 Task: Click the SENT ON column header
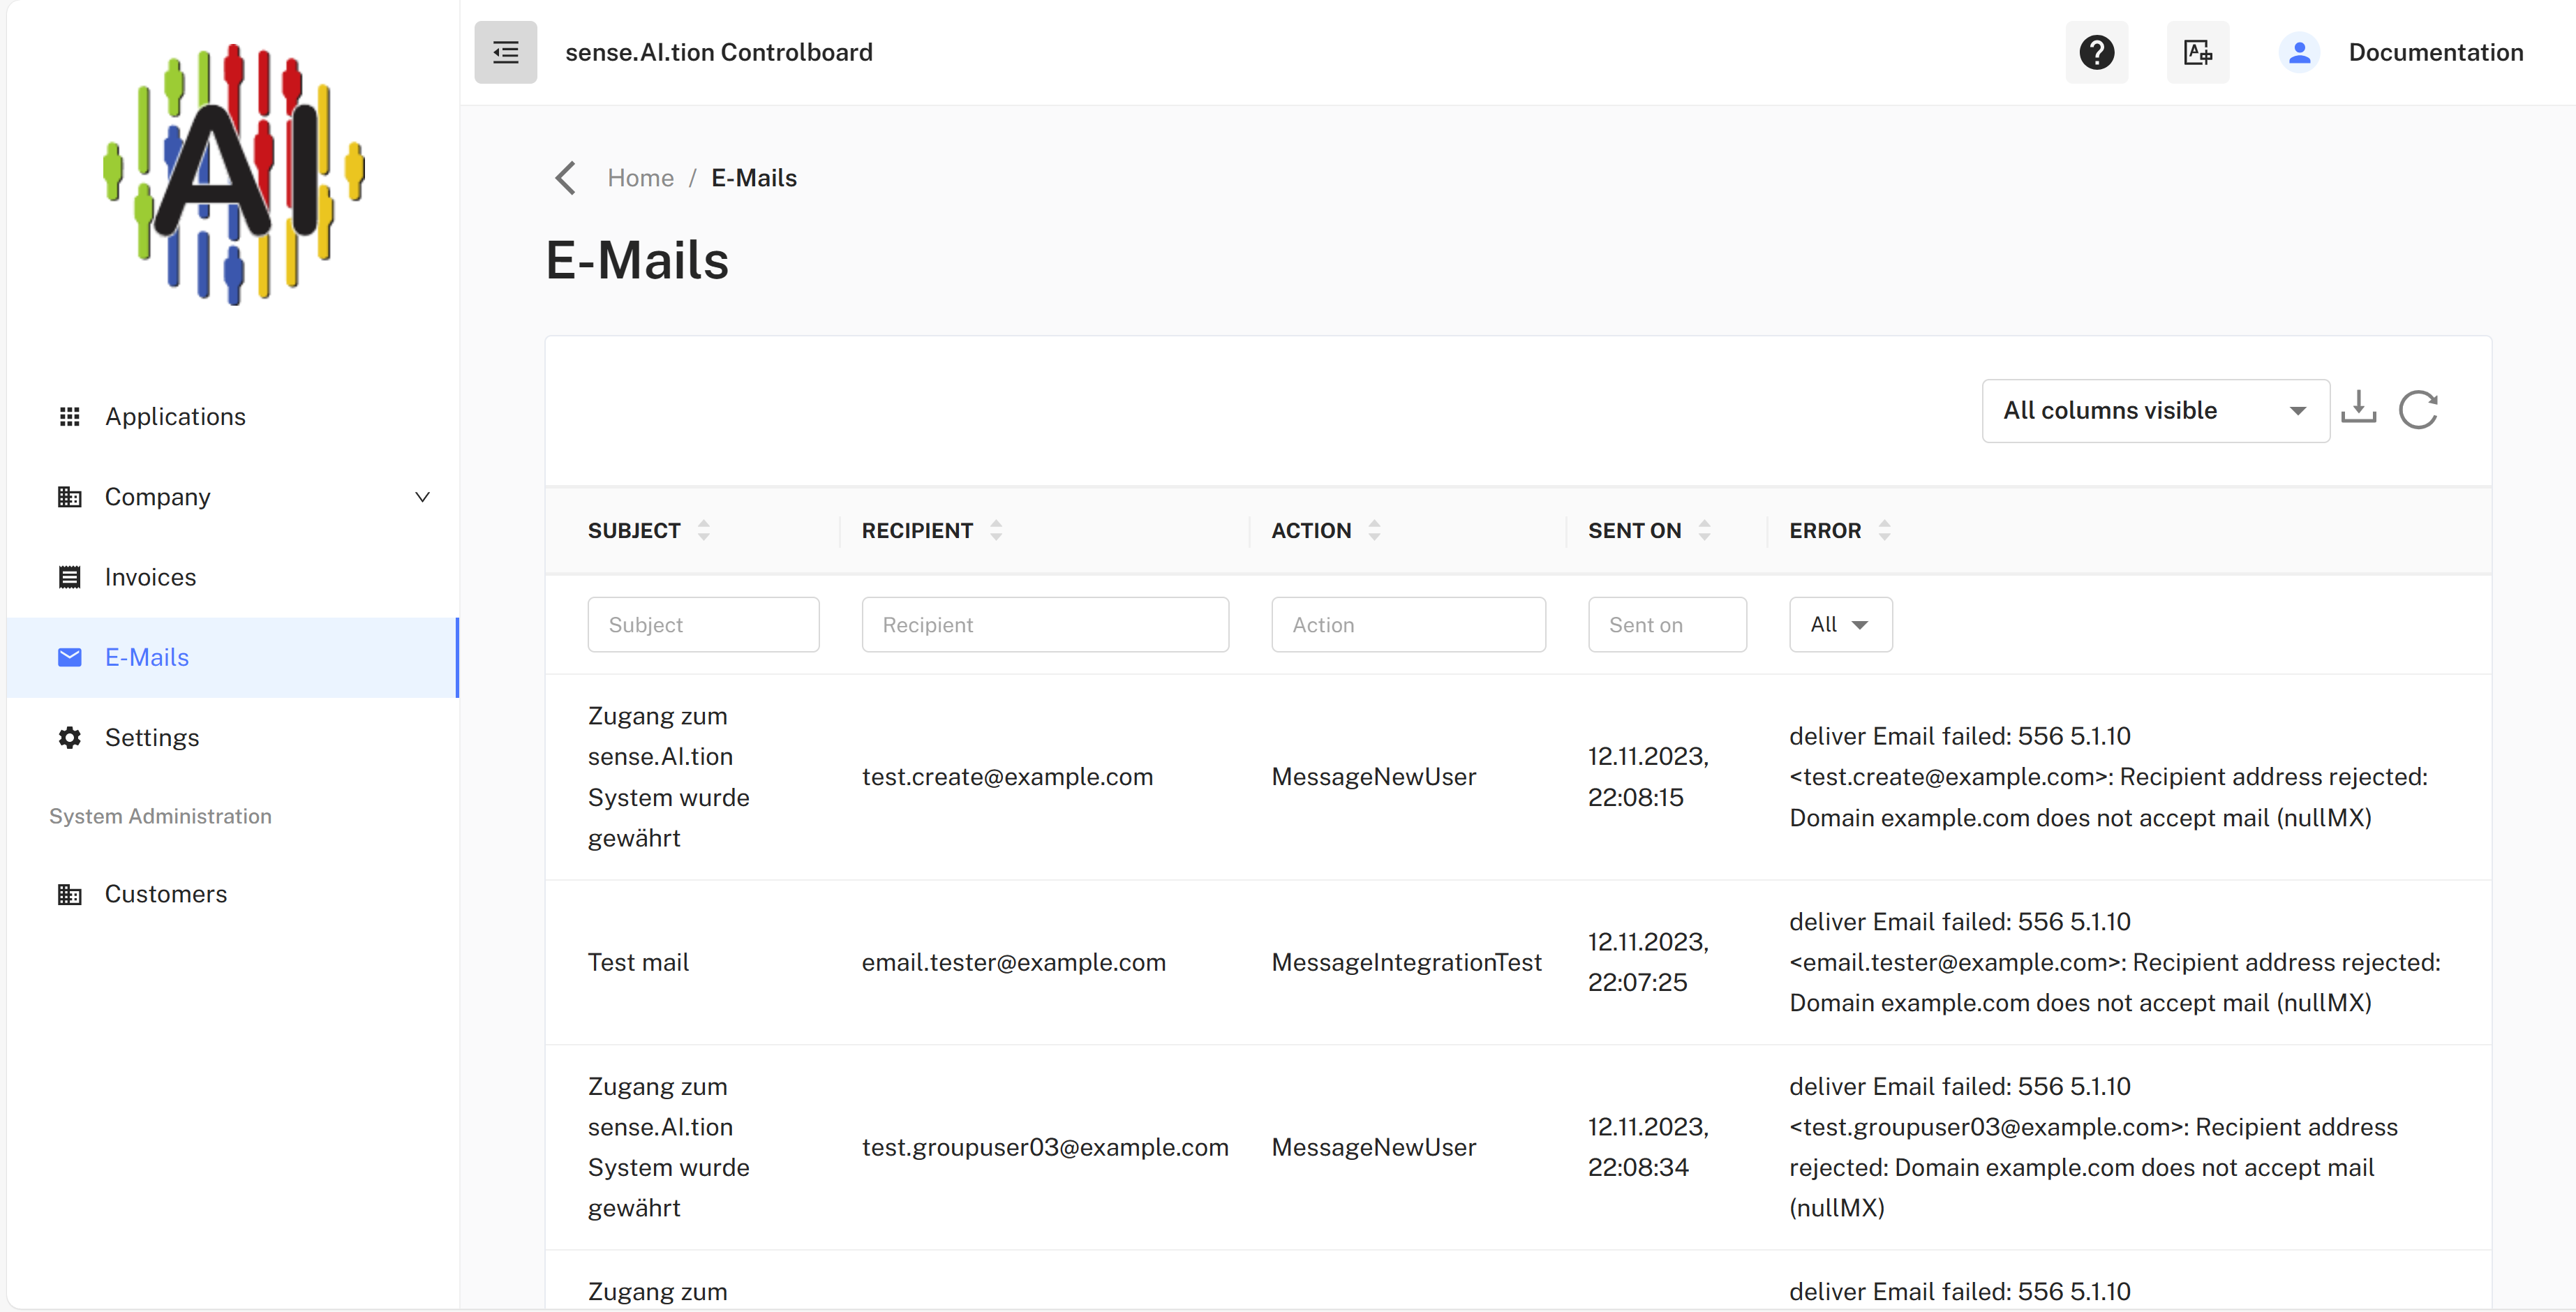[x=1634, y=530]
